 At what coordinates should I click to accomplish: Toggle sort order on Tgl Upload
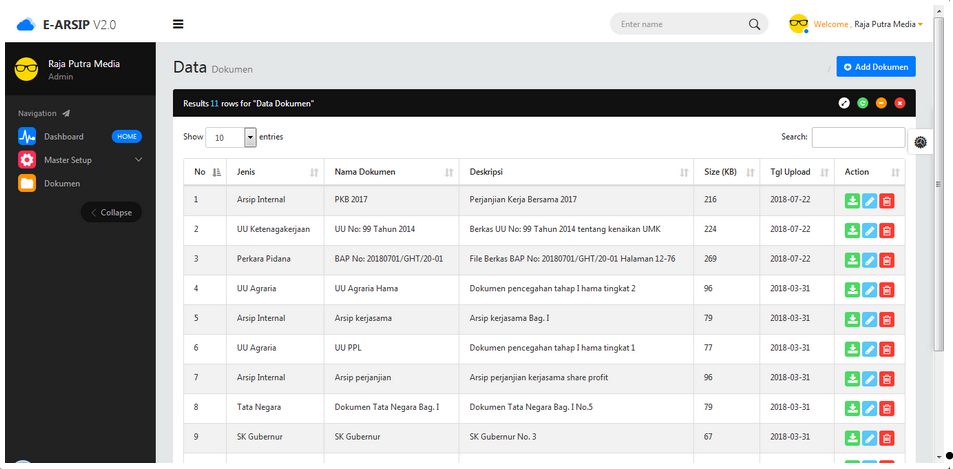[x=797, y=172]
